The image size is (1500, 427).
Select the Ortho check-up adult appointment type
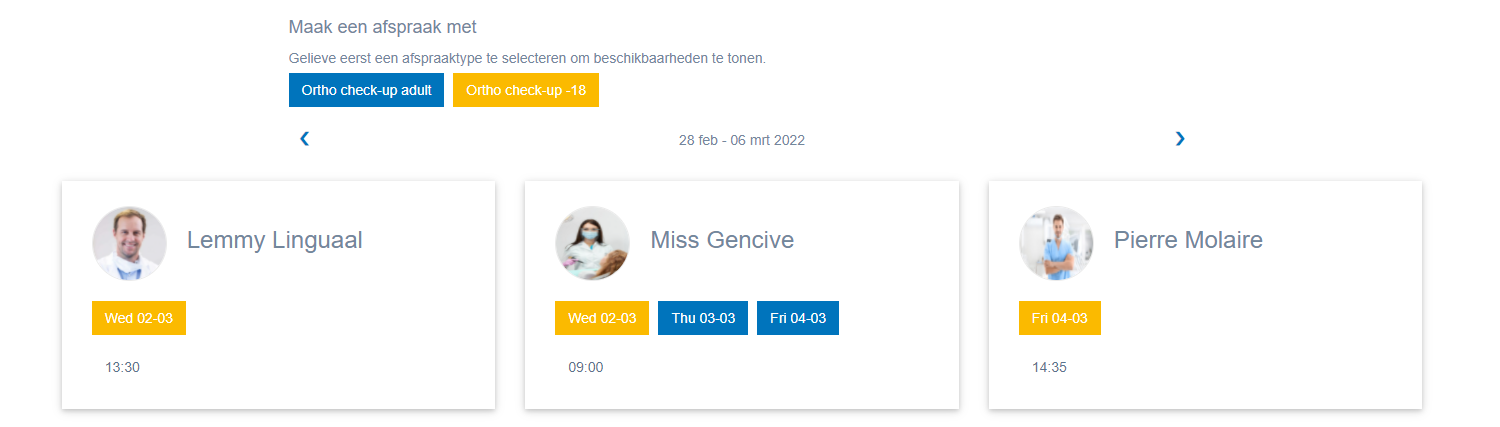tap(366, 90)
